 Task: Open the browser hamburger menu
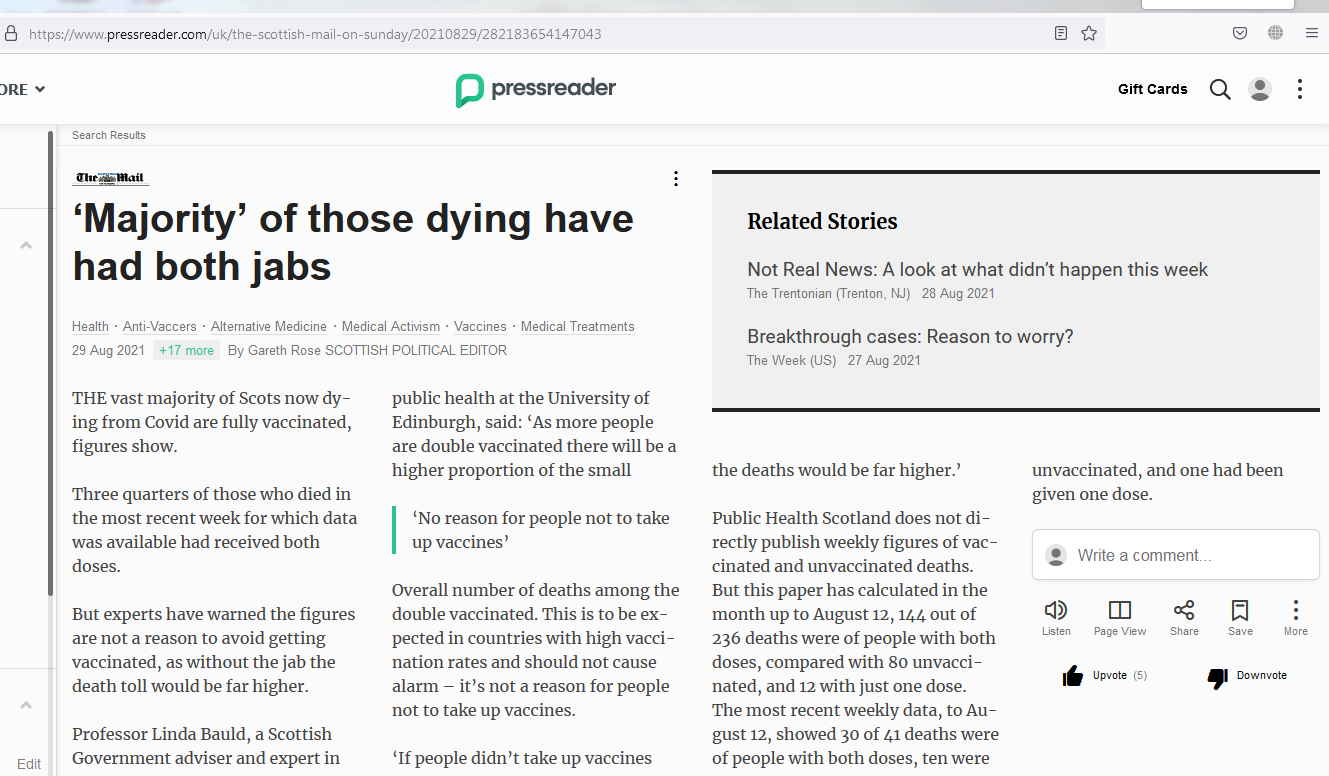1312,33
